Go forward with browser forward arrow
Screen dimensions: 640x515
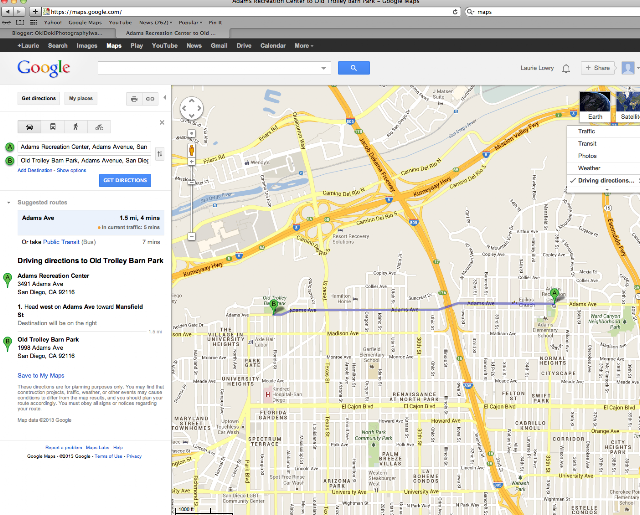(x=19, y=11)
